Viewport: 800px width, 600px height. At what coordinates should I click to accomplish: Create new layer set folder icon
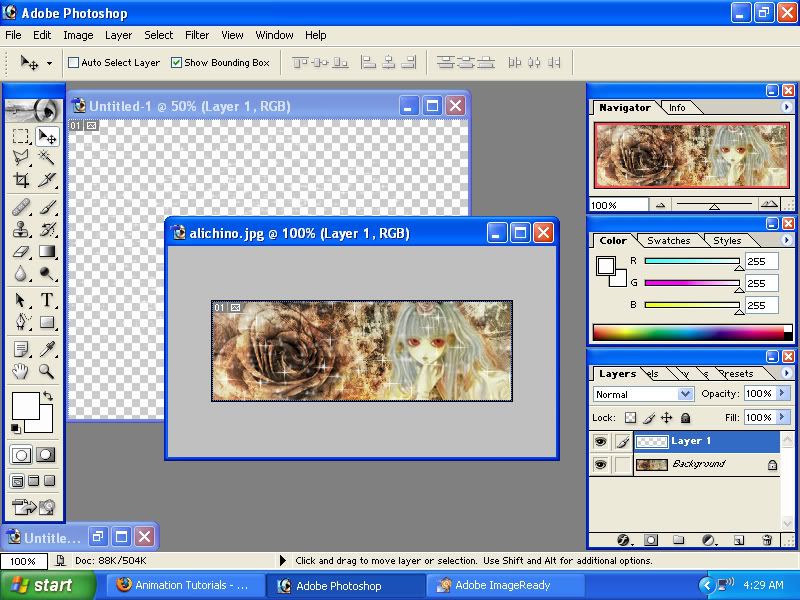(x=678, y=540)
